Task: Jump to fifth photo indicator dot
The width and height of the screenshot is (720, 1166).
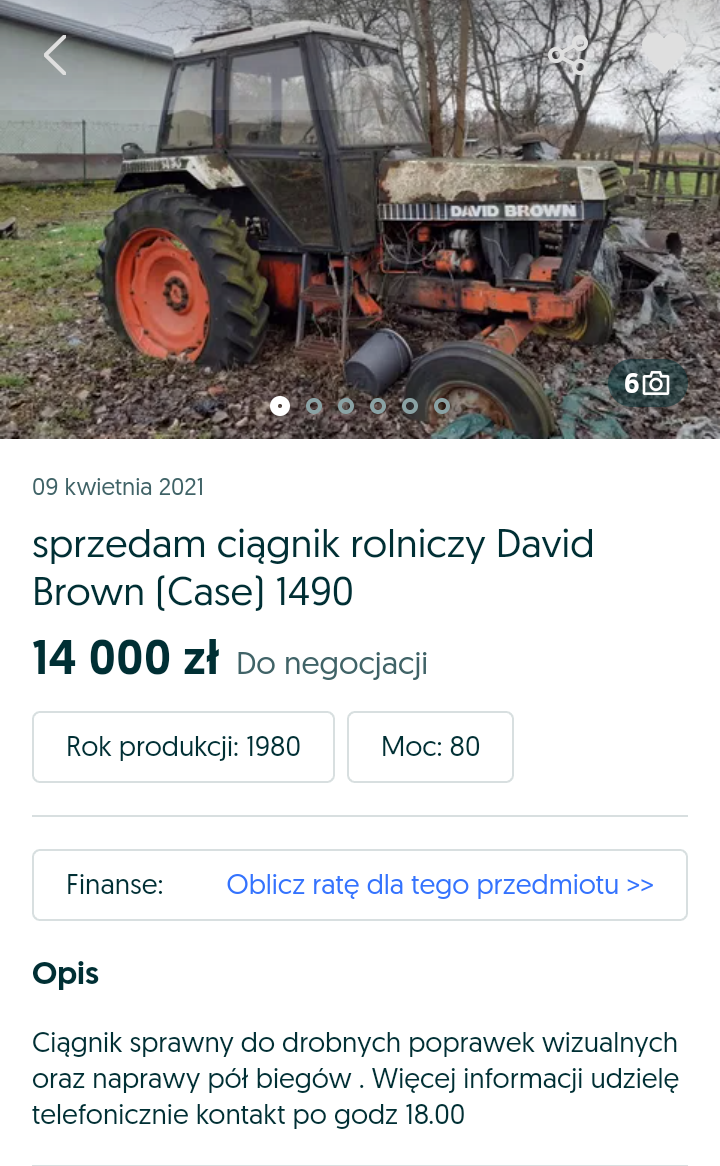Action: pos(410,406)
